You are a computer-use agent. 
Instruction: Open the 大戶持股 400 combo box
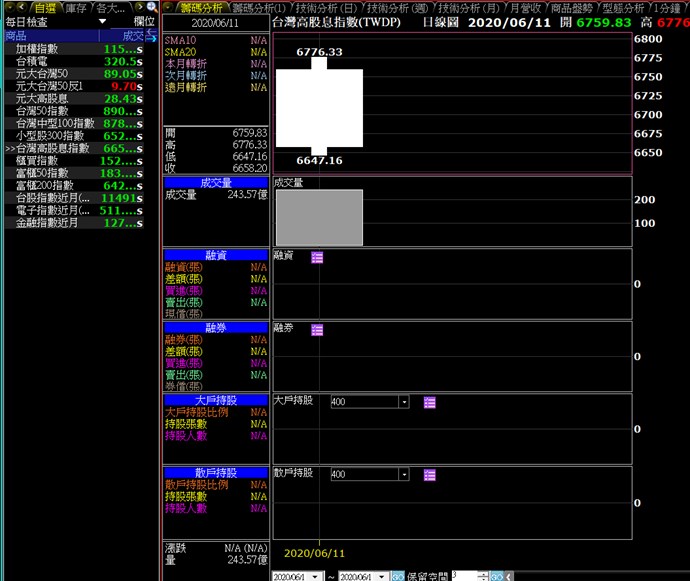coord(404,402)
